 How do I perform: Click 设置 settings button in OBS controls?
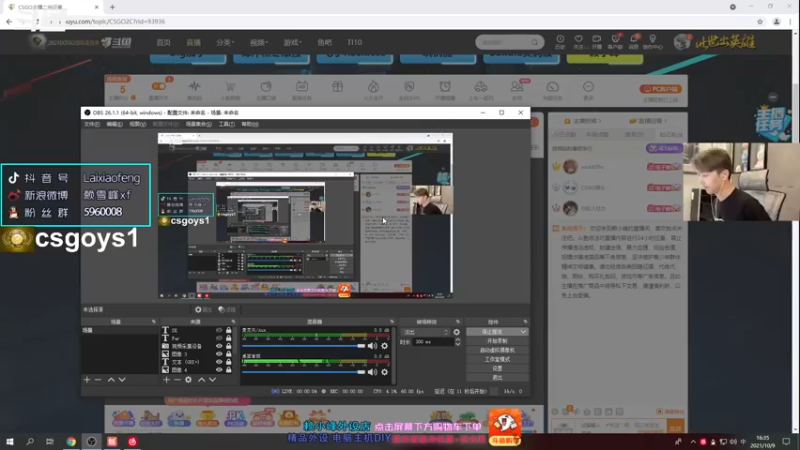pos(497,368)
